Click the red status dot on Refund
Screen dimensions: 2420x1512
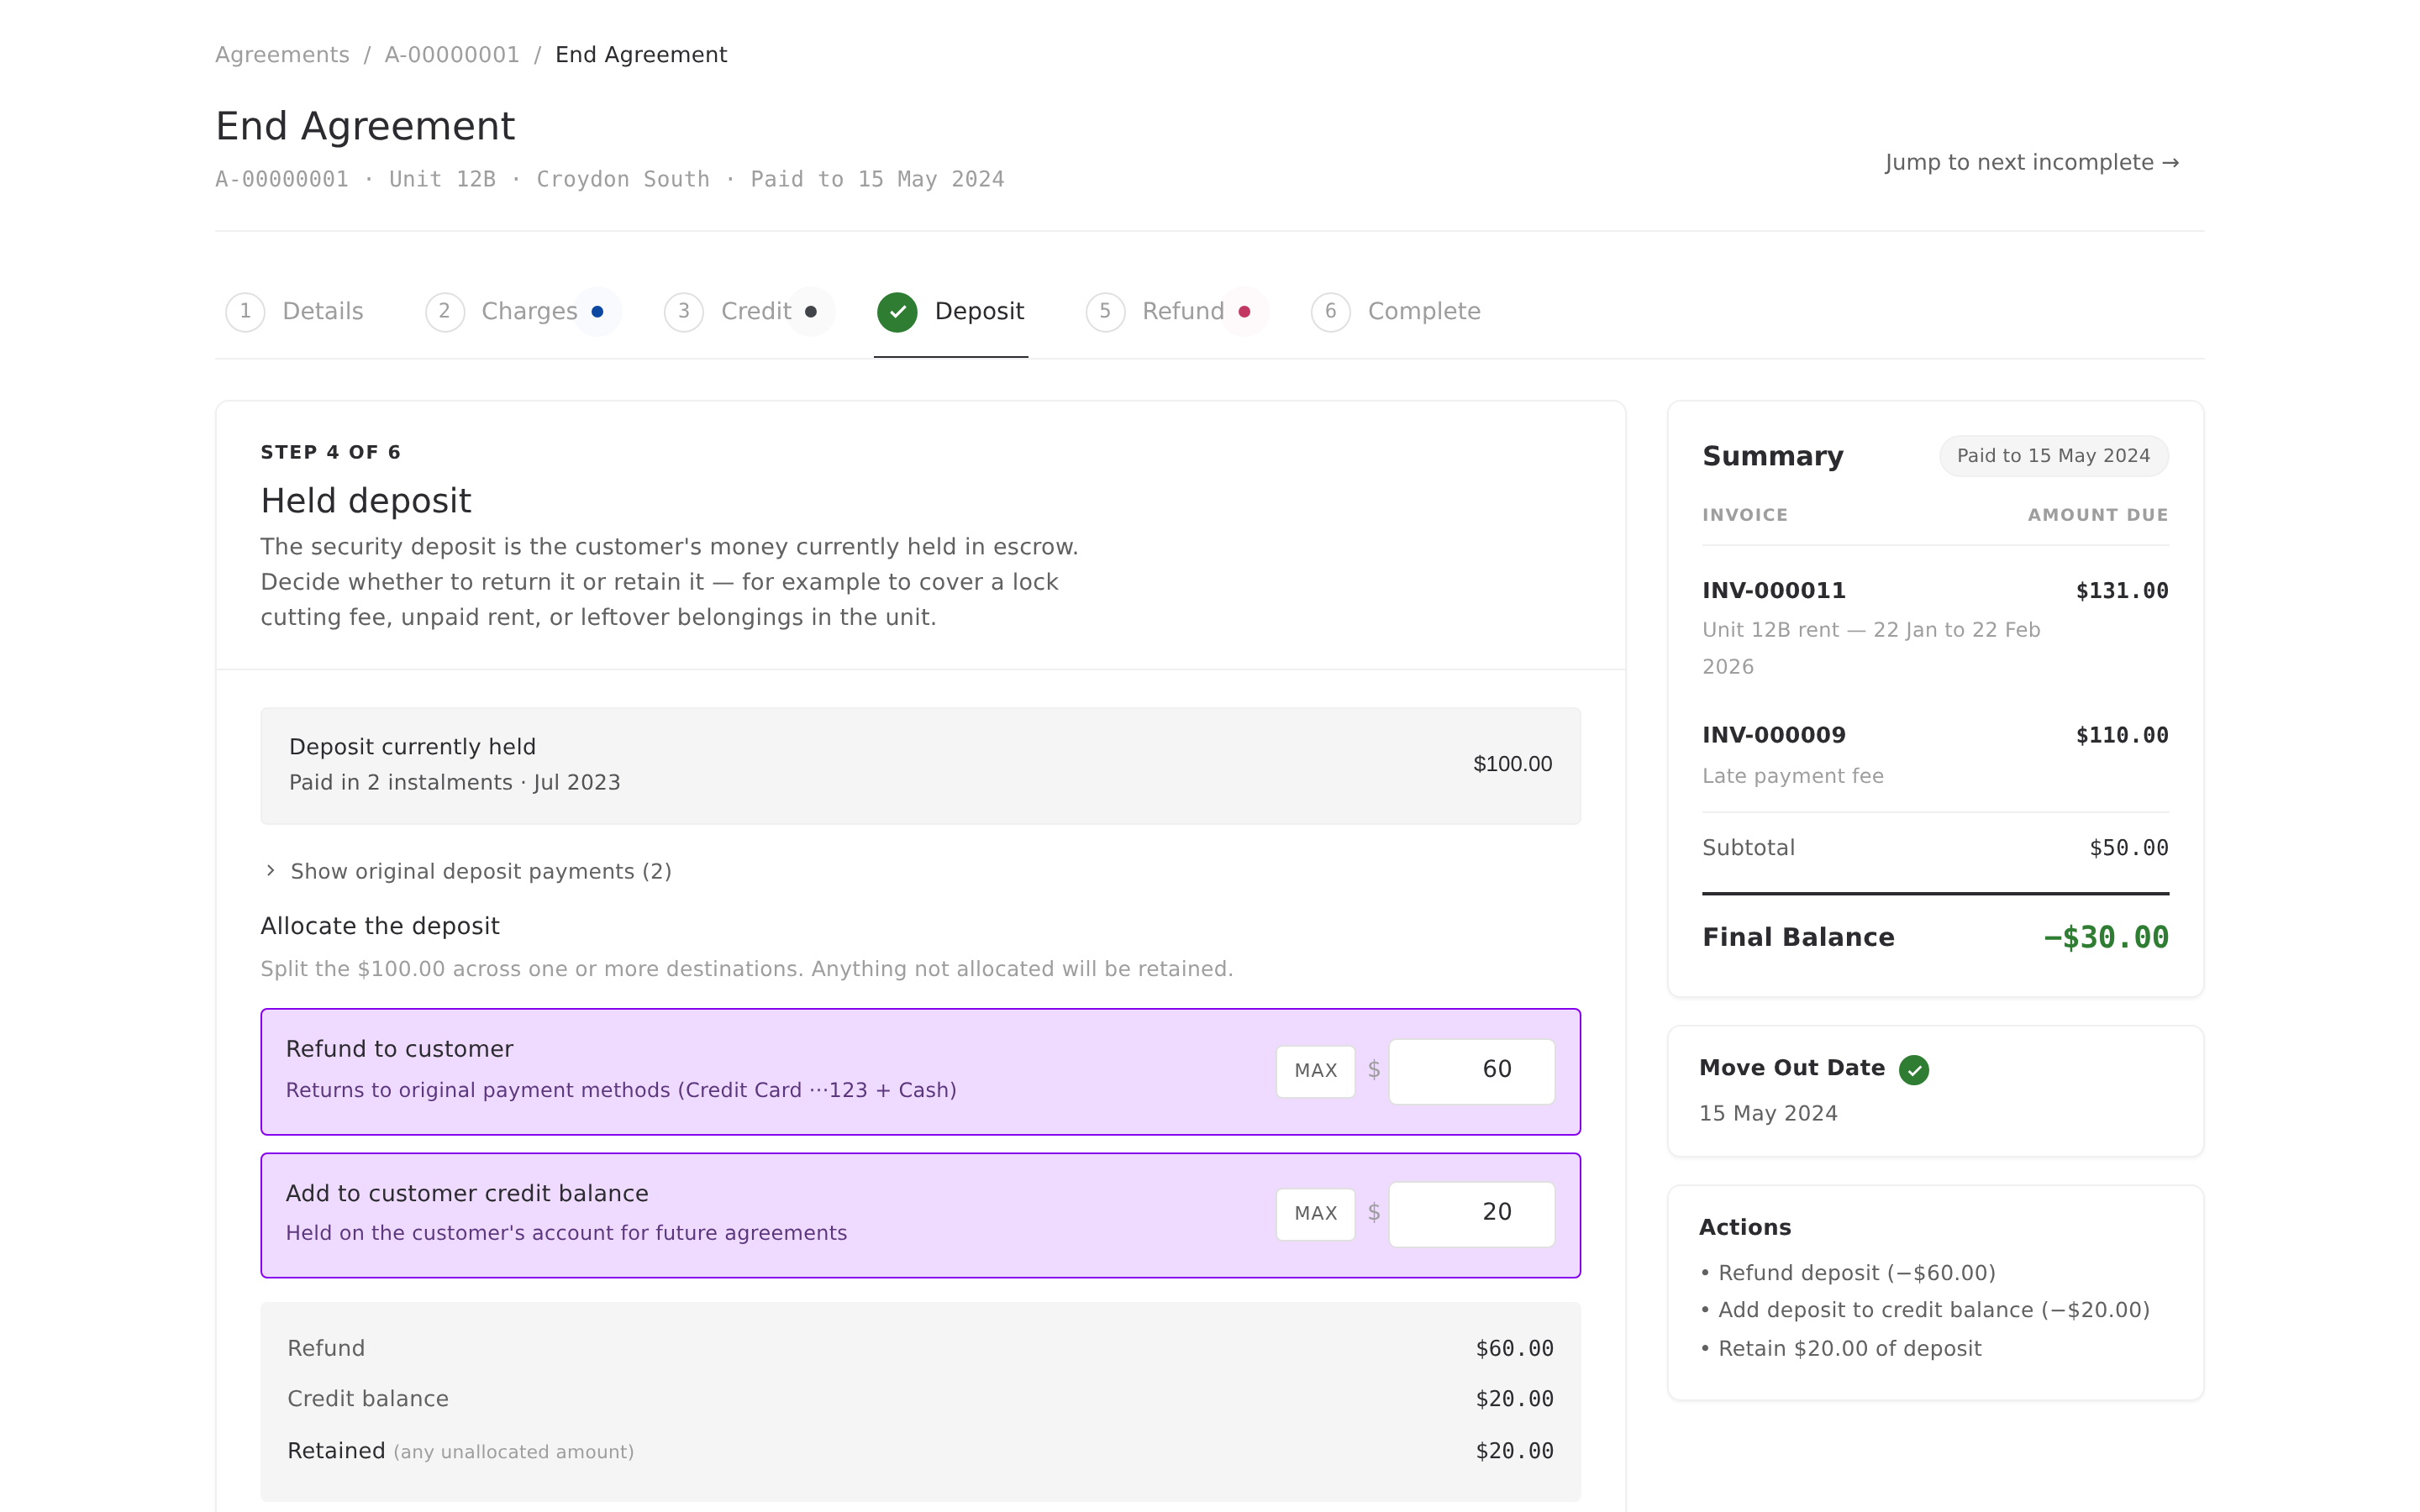1244,312
